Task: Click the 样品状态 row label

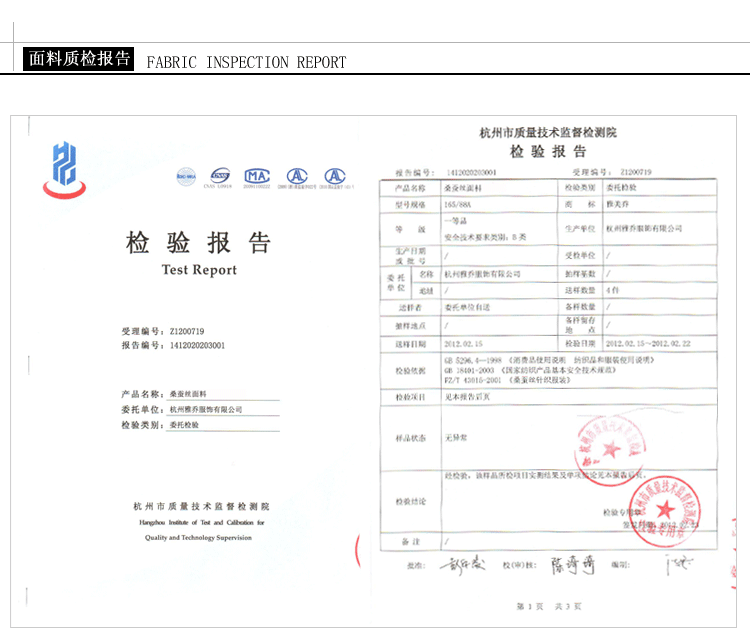Action: click(x=410, y=438)
